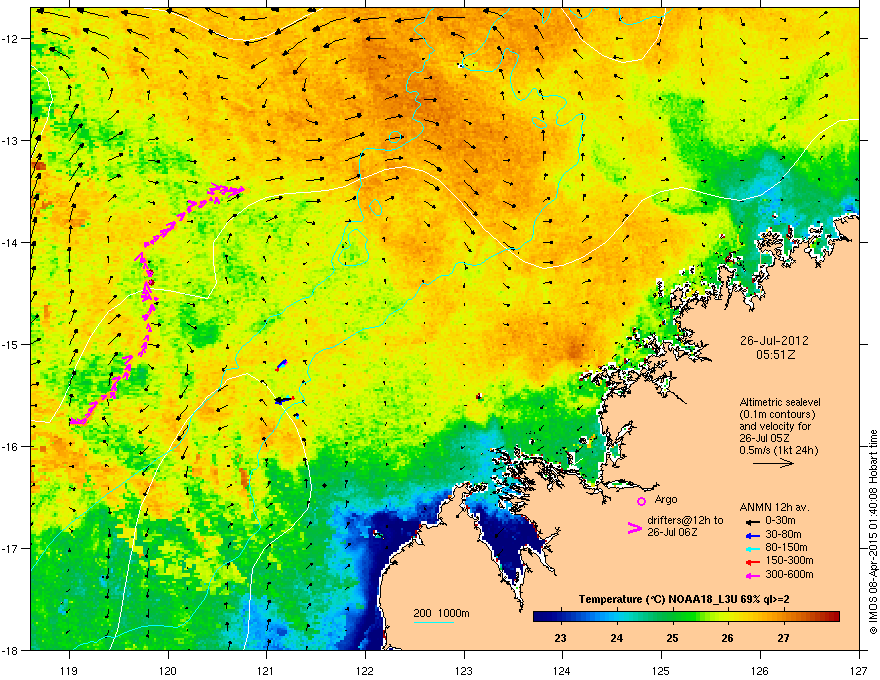Click the latitude axis label '-16'
This screenshot has height=680, width=880.
point(11,447)
